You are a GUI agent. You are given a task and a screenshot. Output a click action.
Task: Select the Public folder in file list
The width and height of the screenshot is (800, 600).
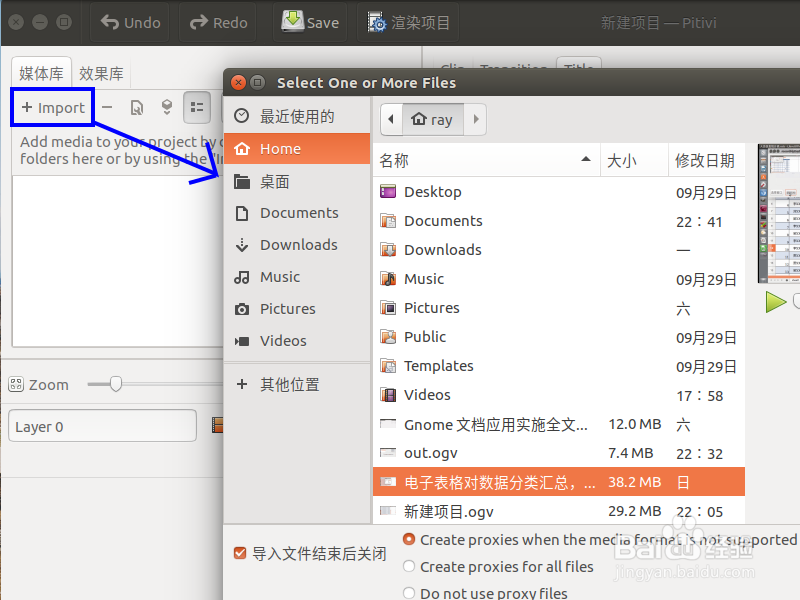559,337
